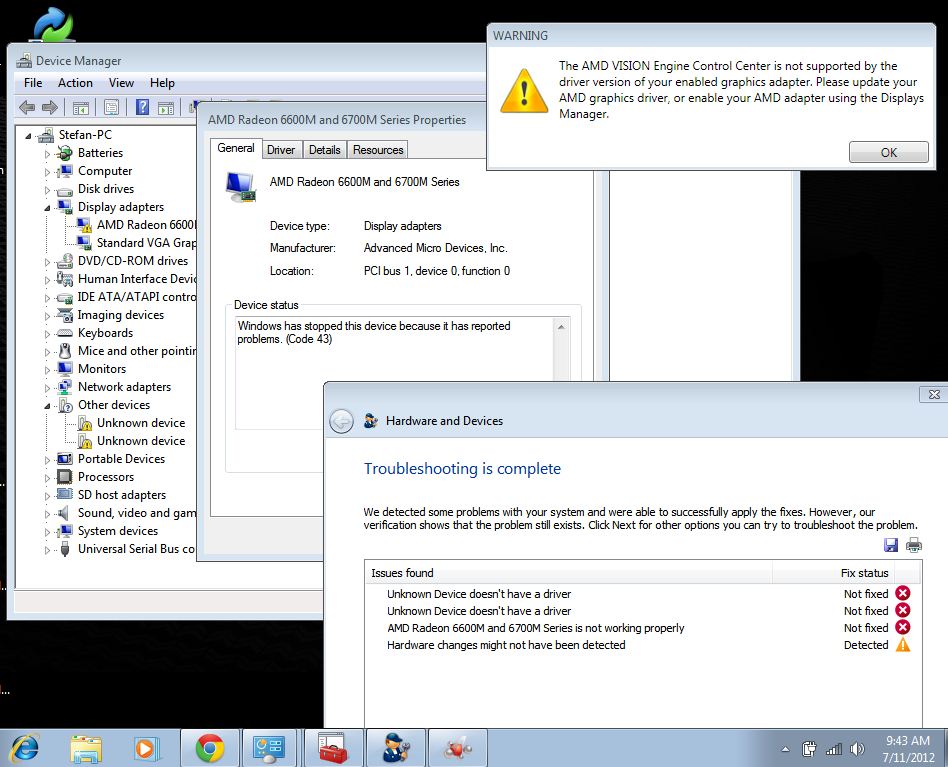Open the taskbar clock showing 9:43 AM
The width and height of the screenshot is (948, 767).
(x=907, y=749)
